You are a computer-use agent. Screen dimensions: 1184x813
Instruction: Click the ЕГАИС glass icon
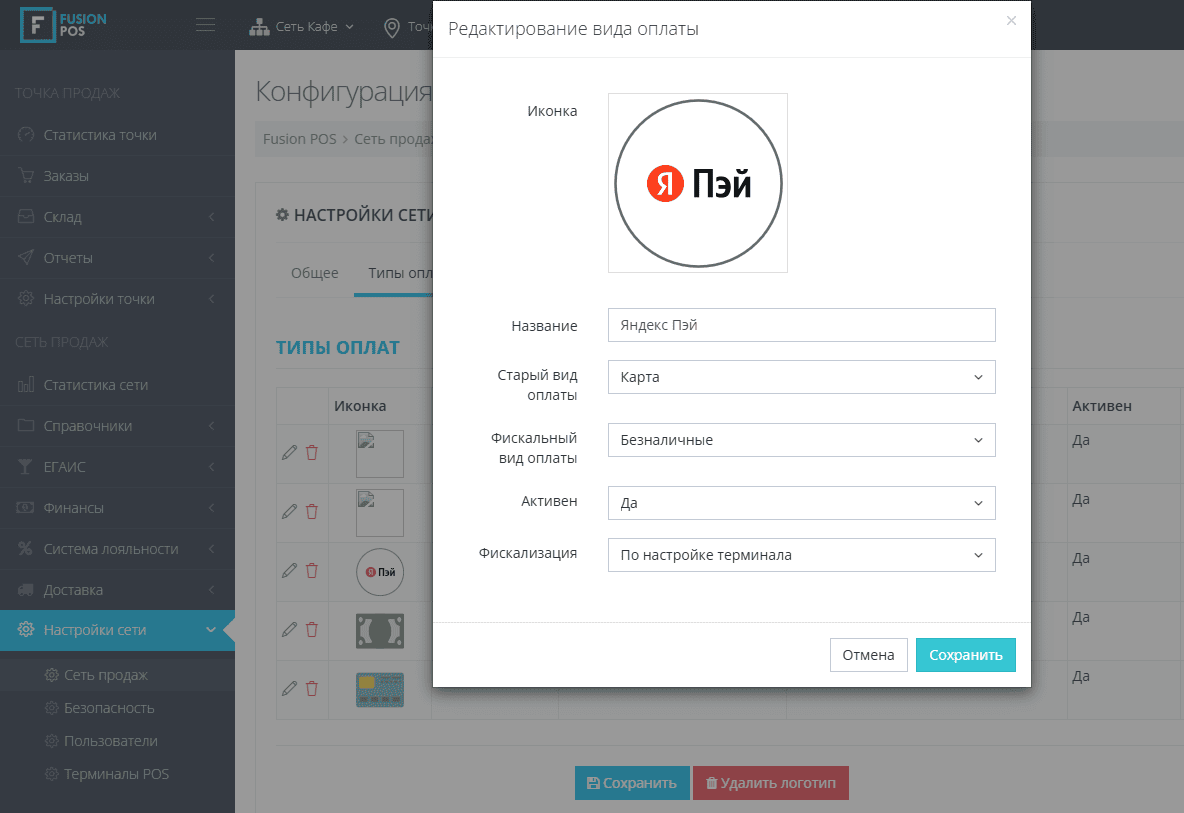click(26, 467)
